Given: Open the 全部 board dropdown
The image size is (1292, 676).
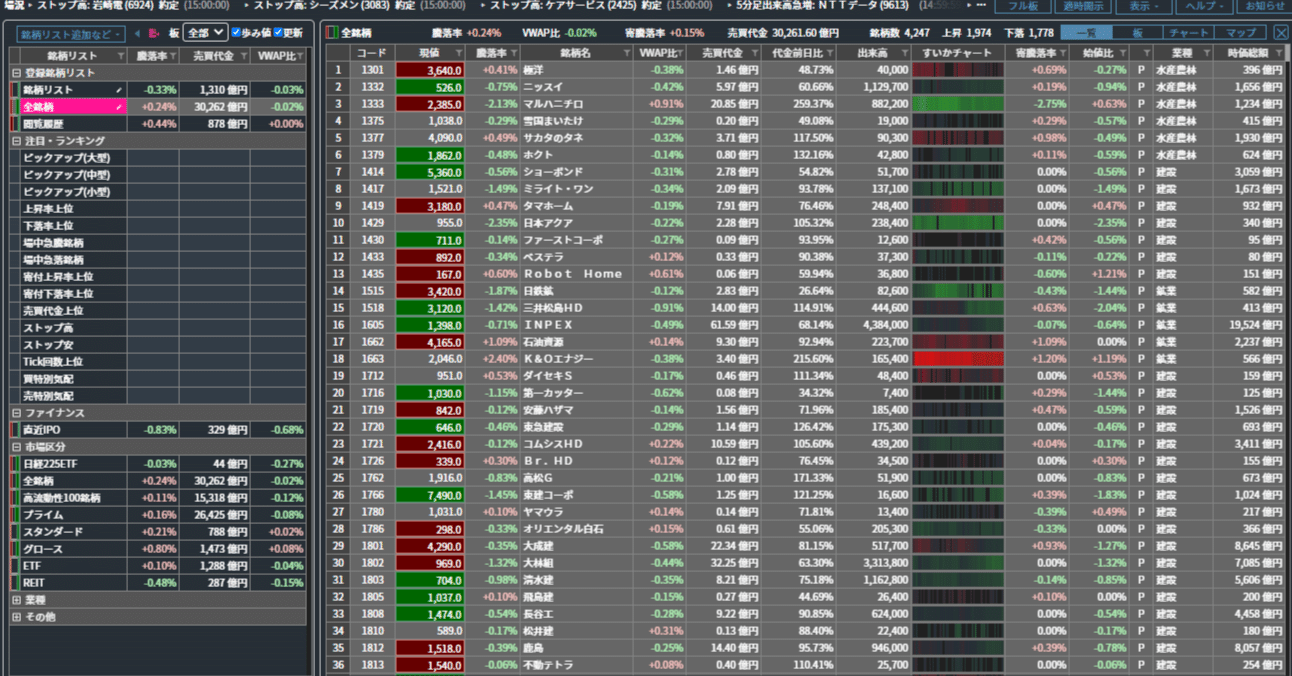Looking at the screenshot, I should pyautogui.click(x=205, y=33).
